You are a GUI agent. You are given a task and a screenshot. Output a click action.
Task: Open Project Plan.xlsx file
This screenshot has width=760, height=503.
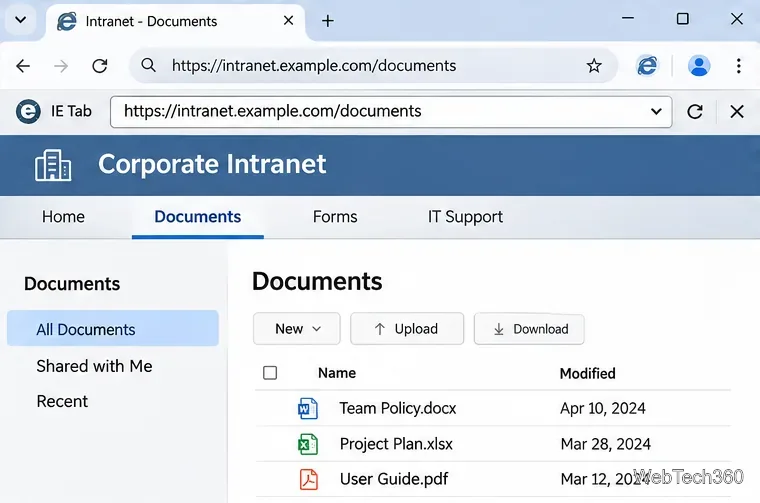pos(396,444)
